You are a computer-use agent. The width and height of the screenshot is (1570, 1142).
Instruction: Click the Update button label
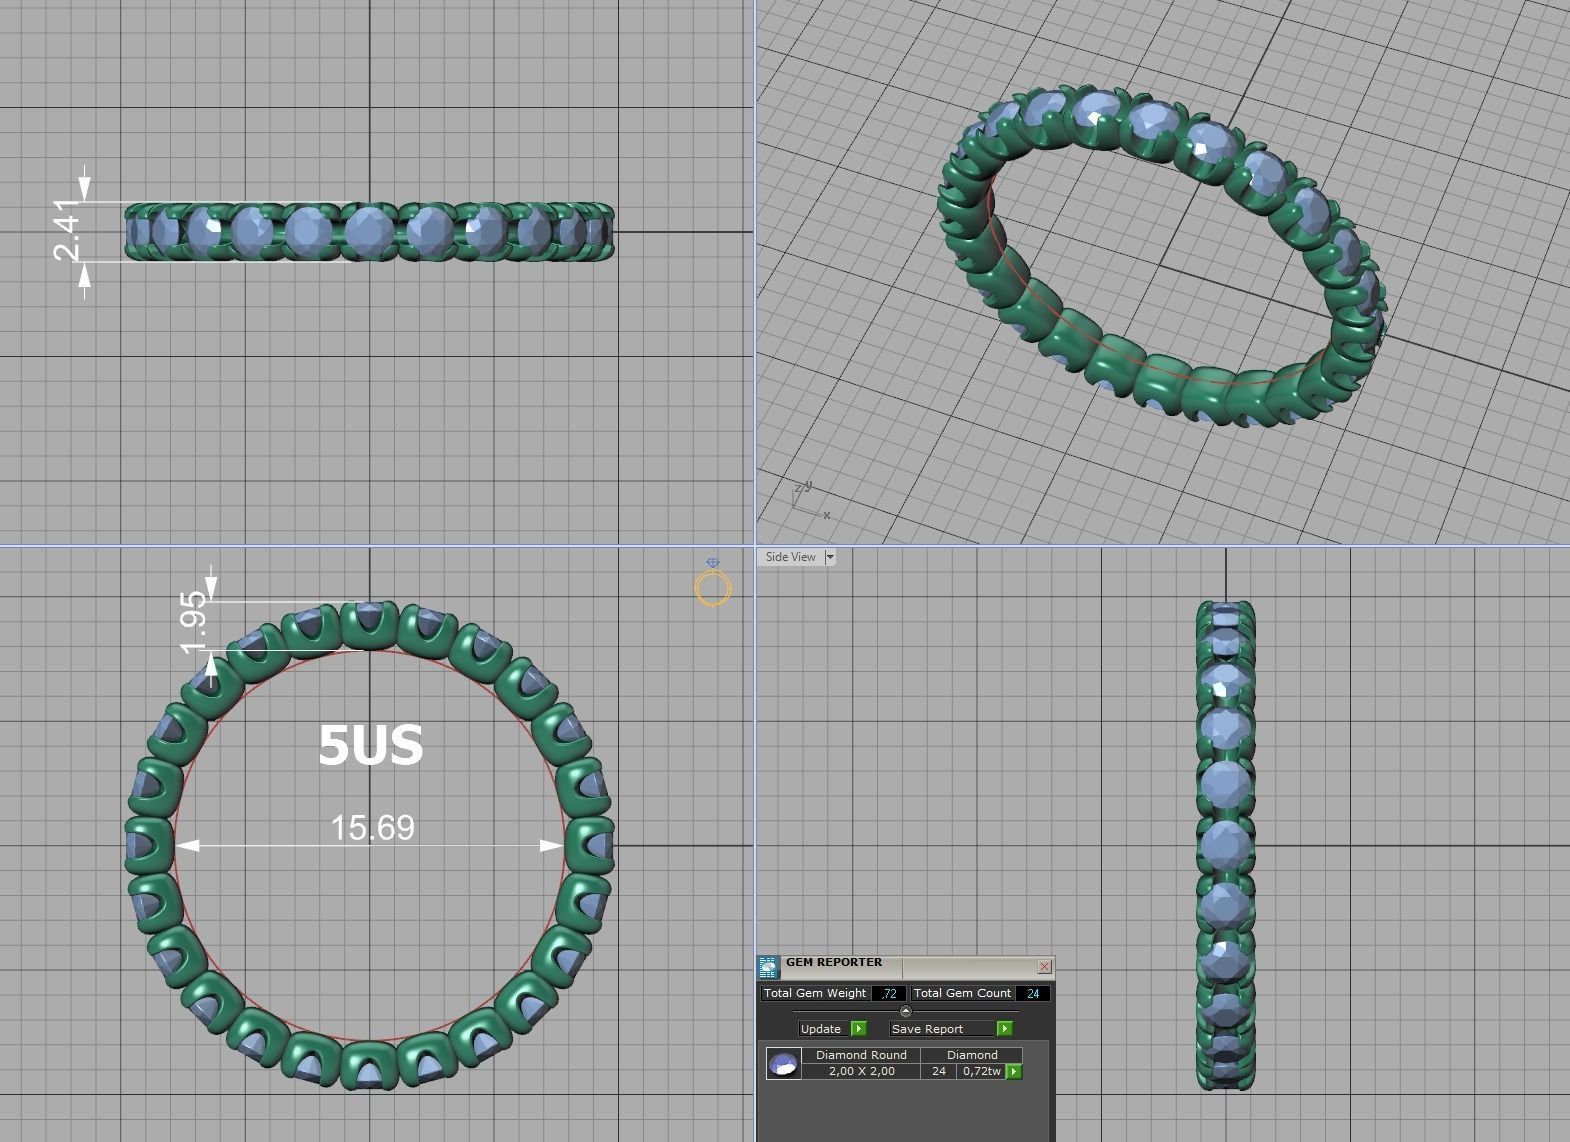click(821, 1029)
